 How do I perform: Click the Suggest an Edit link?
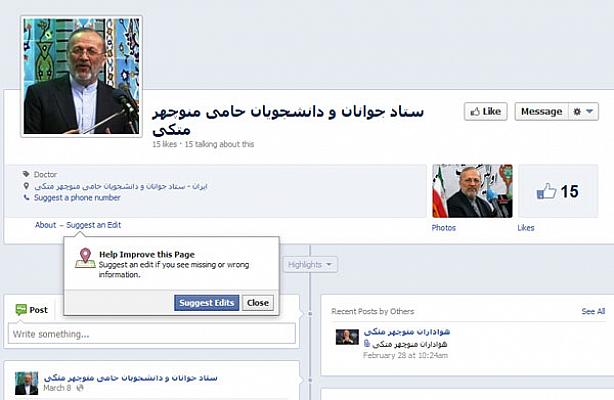click(x=94, y=225)
